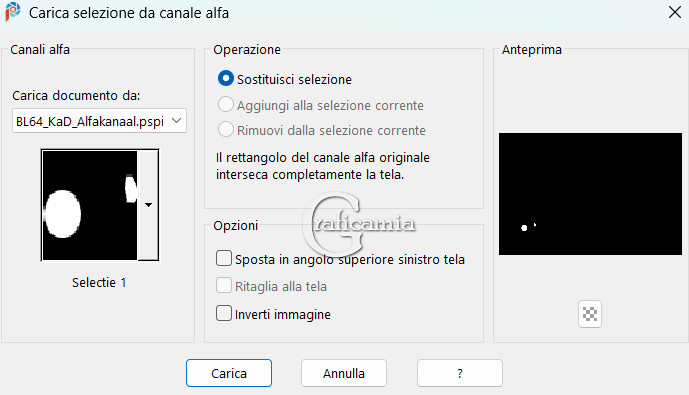The image size is (689, 395).
Task: Click the Anteprima selection preview image
Action: point(590,194)
